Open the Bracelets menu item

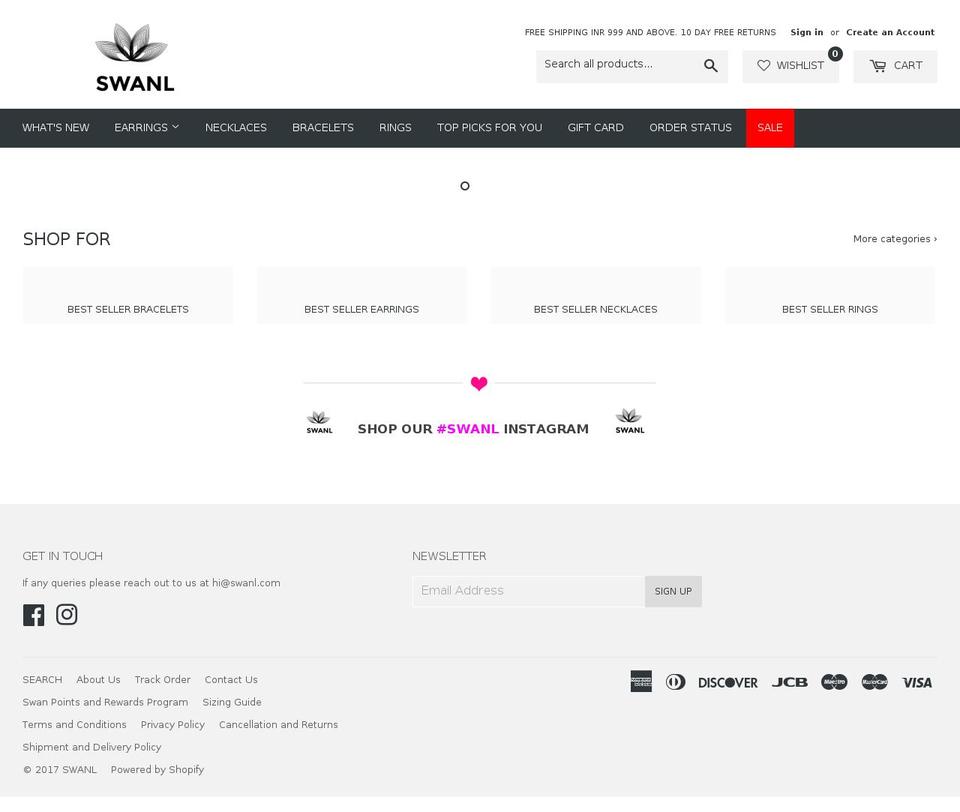click(323, 127)
